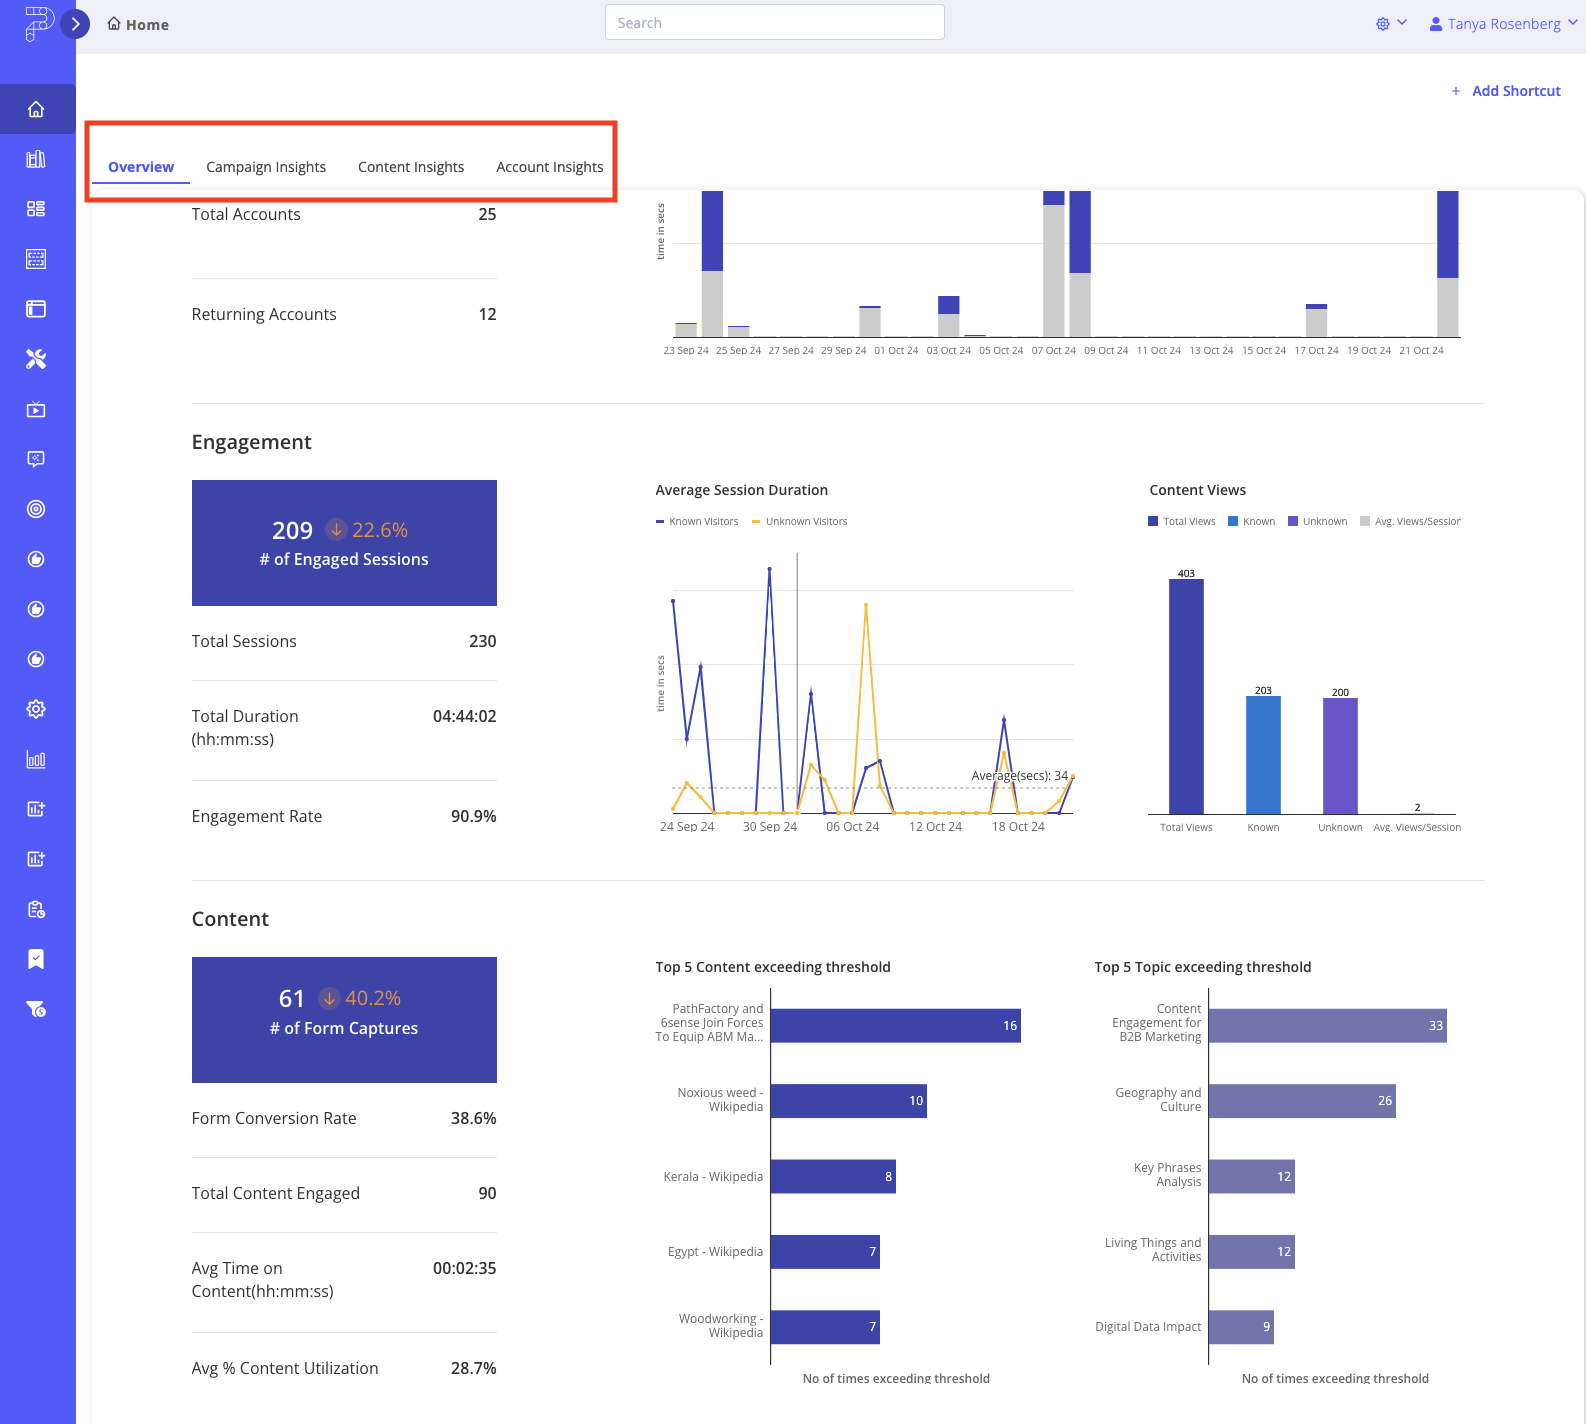Click the Woodworking - Wikipedia bar
Image resolution: width=1586 pixels, height=1424 pixels.
click(x=825, y=1327)
